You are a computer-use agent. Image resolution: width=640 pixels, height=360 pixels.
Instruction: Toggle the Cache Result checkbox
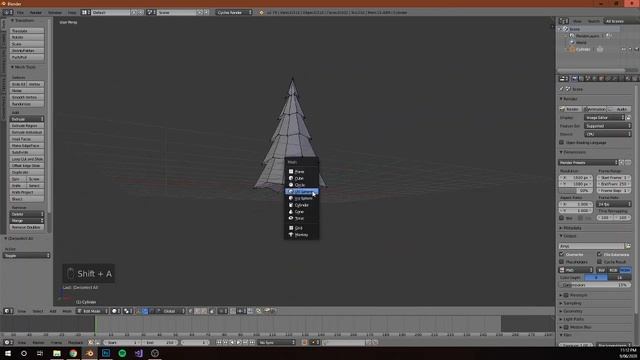tap(600, 262)
